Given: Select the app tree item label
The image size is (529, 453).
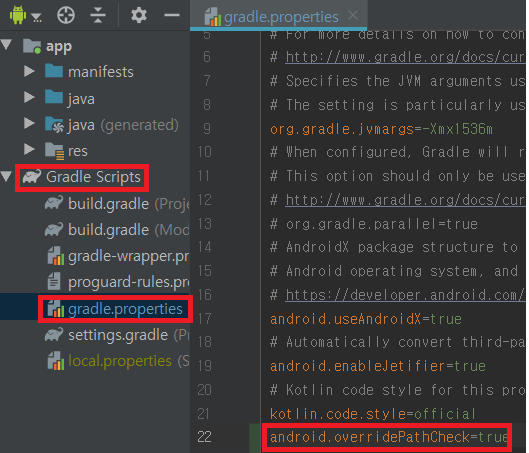Looking at the screenshot, I should pos(59,47).
